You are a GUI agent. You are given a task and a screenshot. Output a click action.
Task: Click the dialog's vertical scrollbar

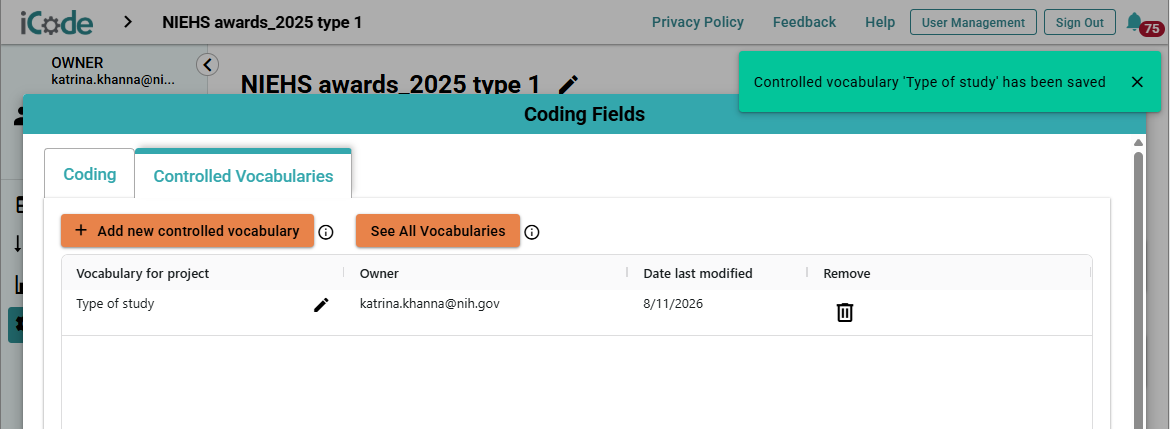[1138, 291]
